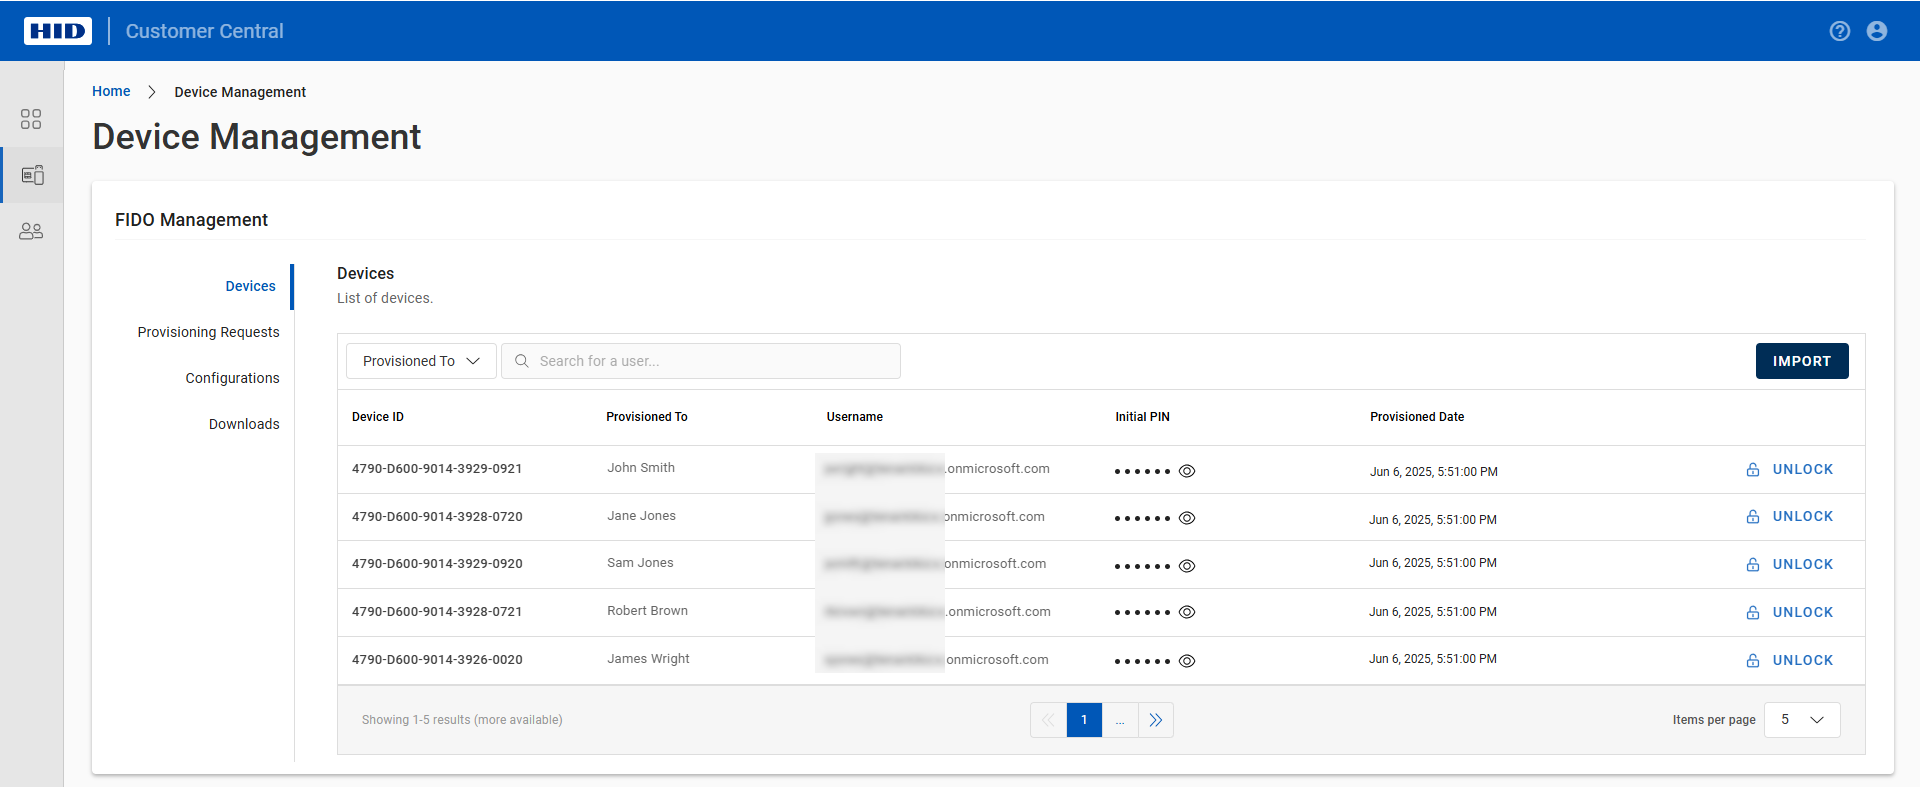Screen dimensions: 1920x787
Task: Click the HID logo in header
Action: click(x=58, y=31)
